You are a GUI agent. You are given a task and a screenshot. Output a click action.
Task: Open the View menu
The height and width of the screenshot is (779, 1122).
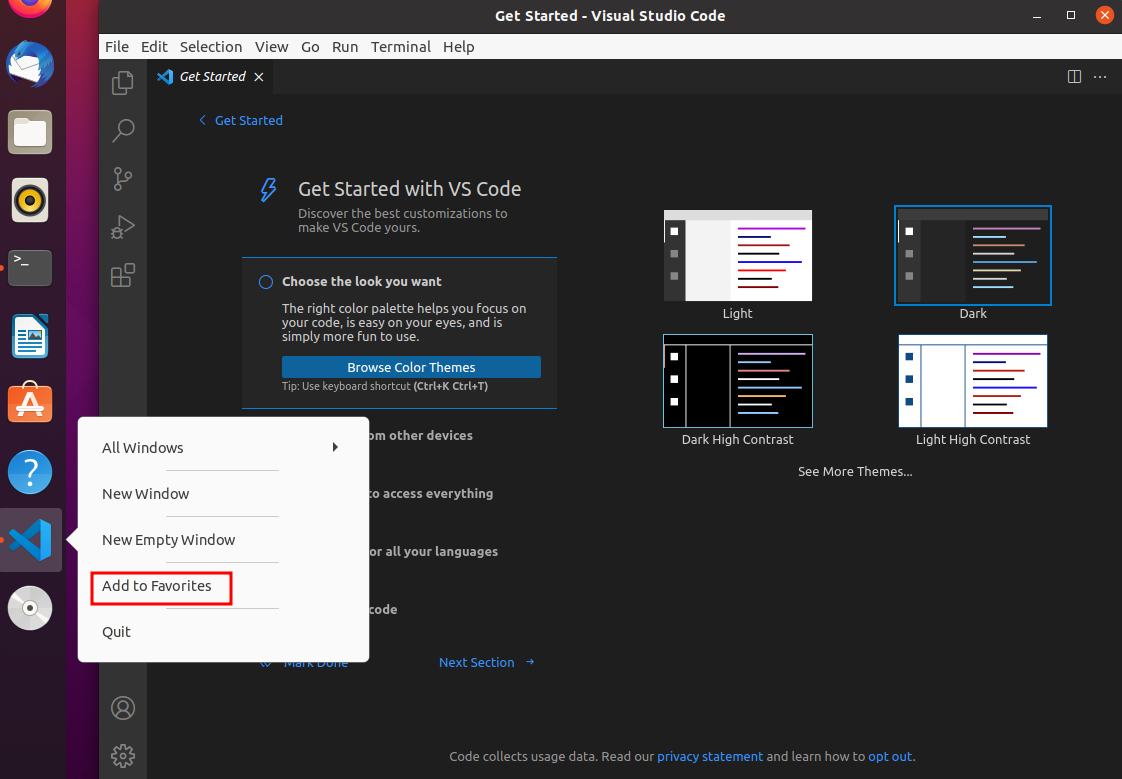(x=271, y=46)
